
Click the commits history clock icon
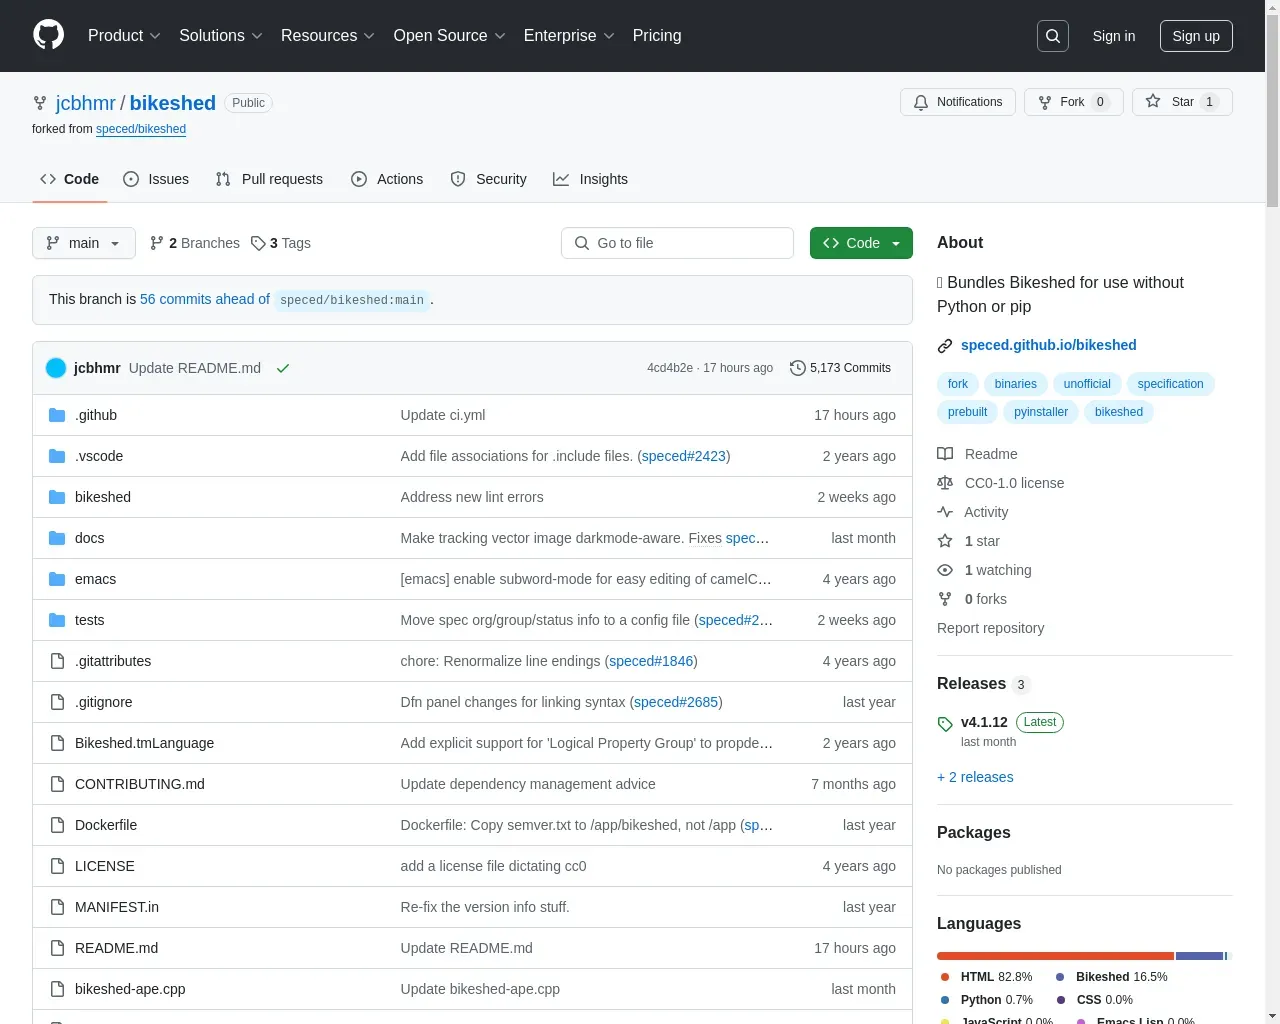pos(797,368)
